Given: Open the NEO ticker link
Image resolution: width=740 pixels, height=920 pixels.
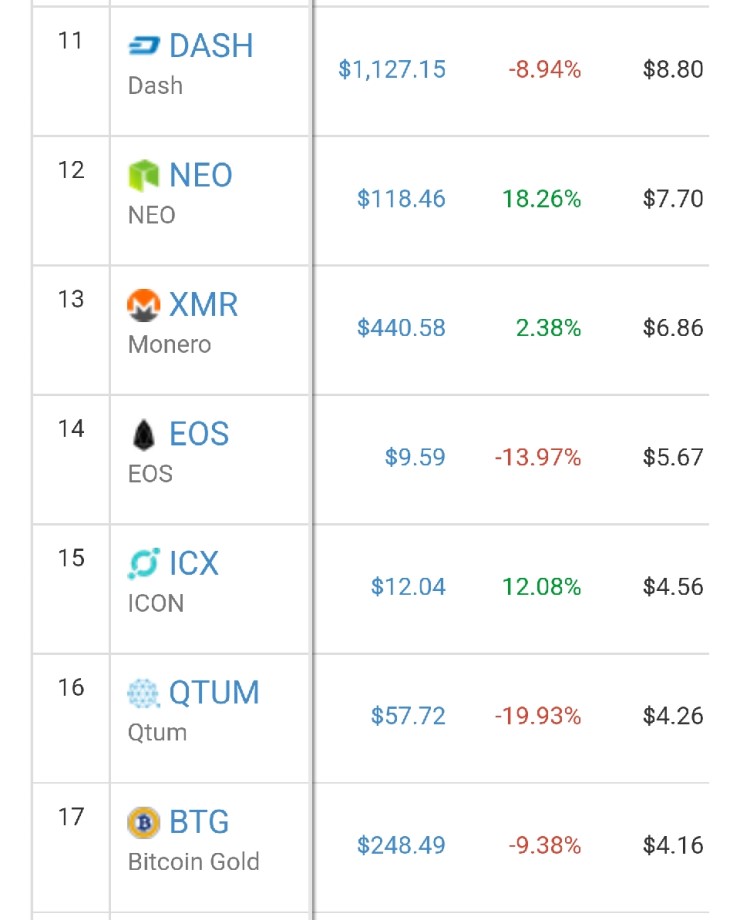Looking at the screenshot, I should 201,175.
